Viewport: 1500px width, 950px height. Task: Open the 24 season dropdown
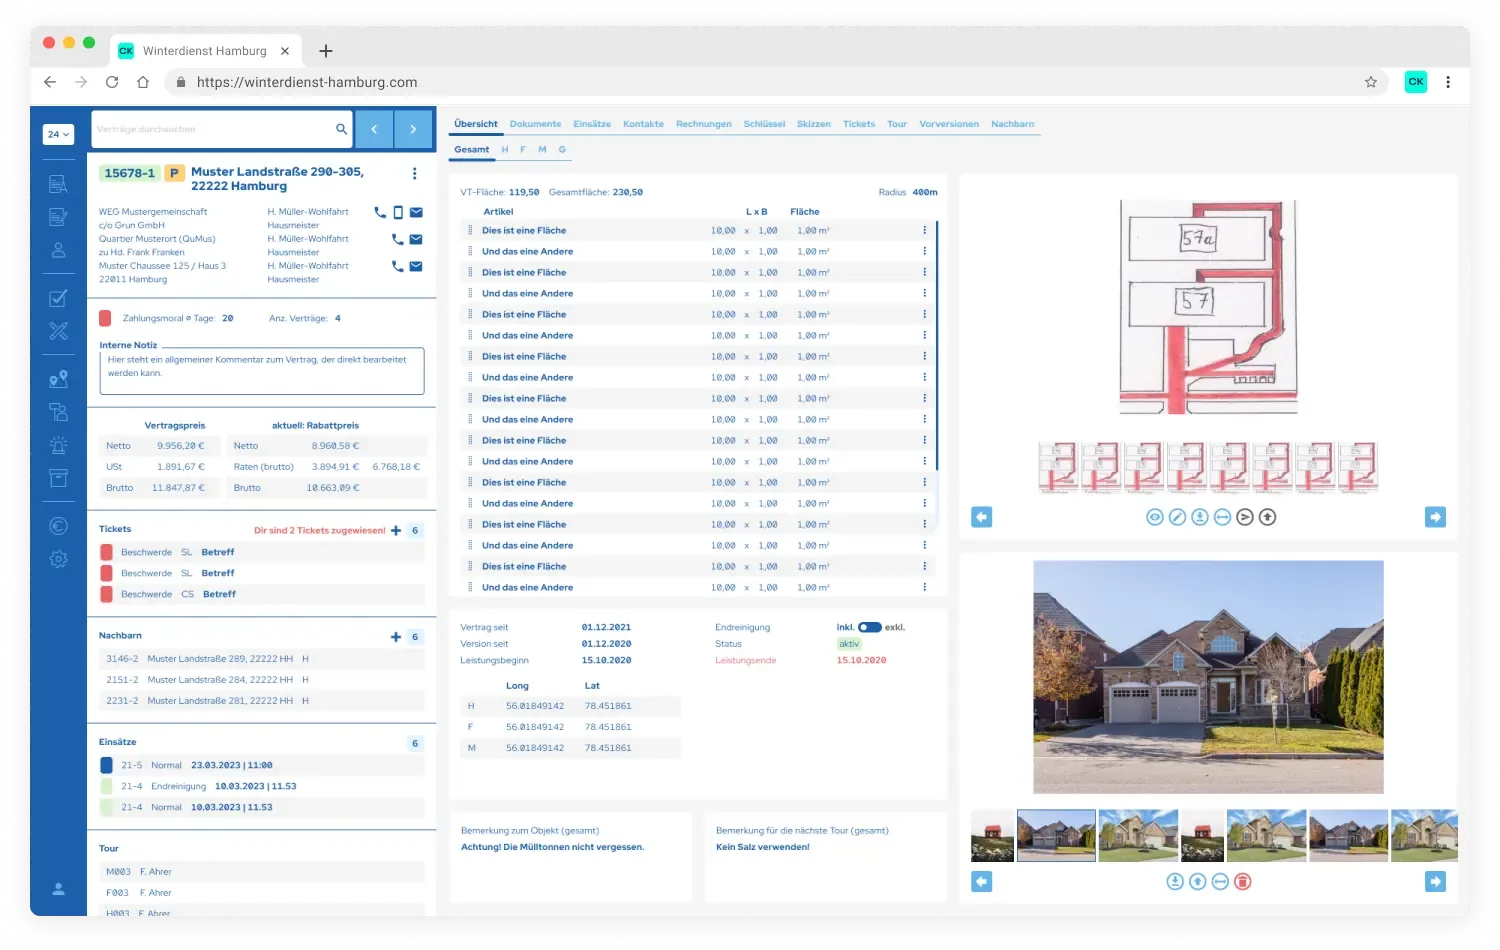click(59, 134)
